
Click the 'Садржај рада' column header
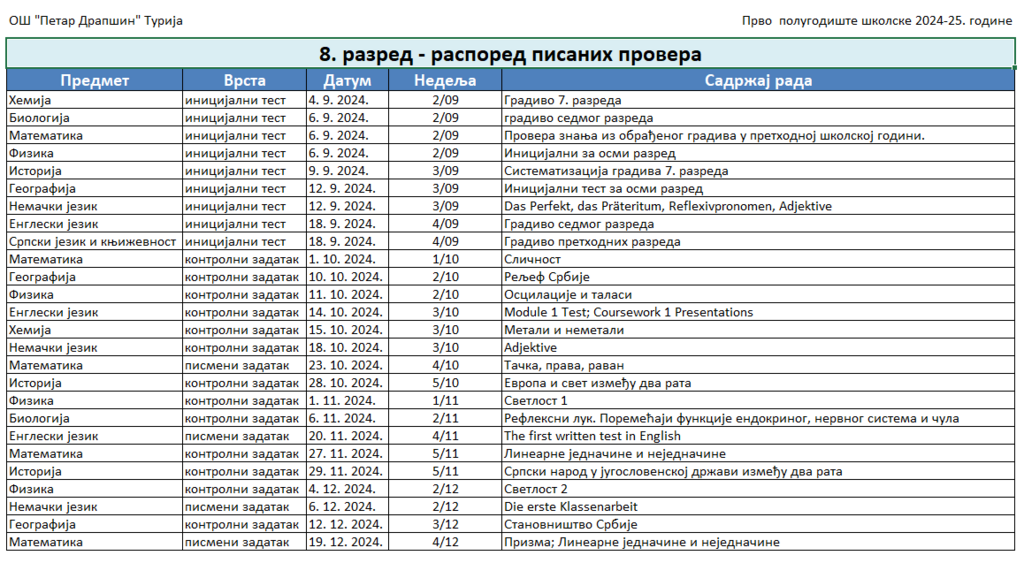pyautogui.click(x=758, y=81)
